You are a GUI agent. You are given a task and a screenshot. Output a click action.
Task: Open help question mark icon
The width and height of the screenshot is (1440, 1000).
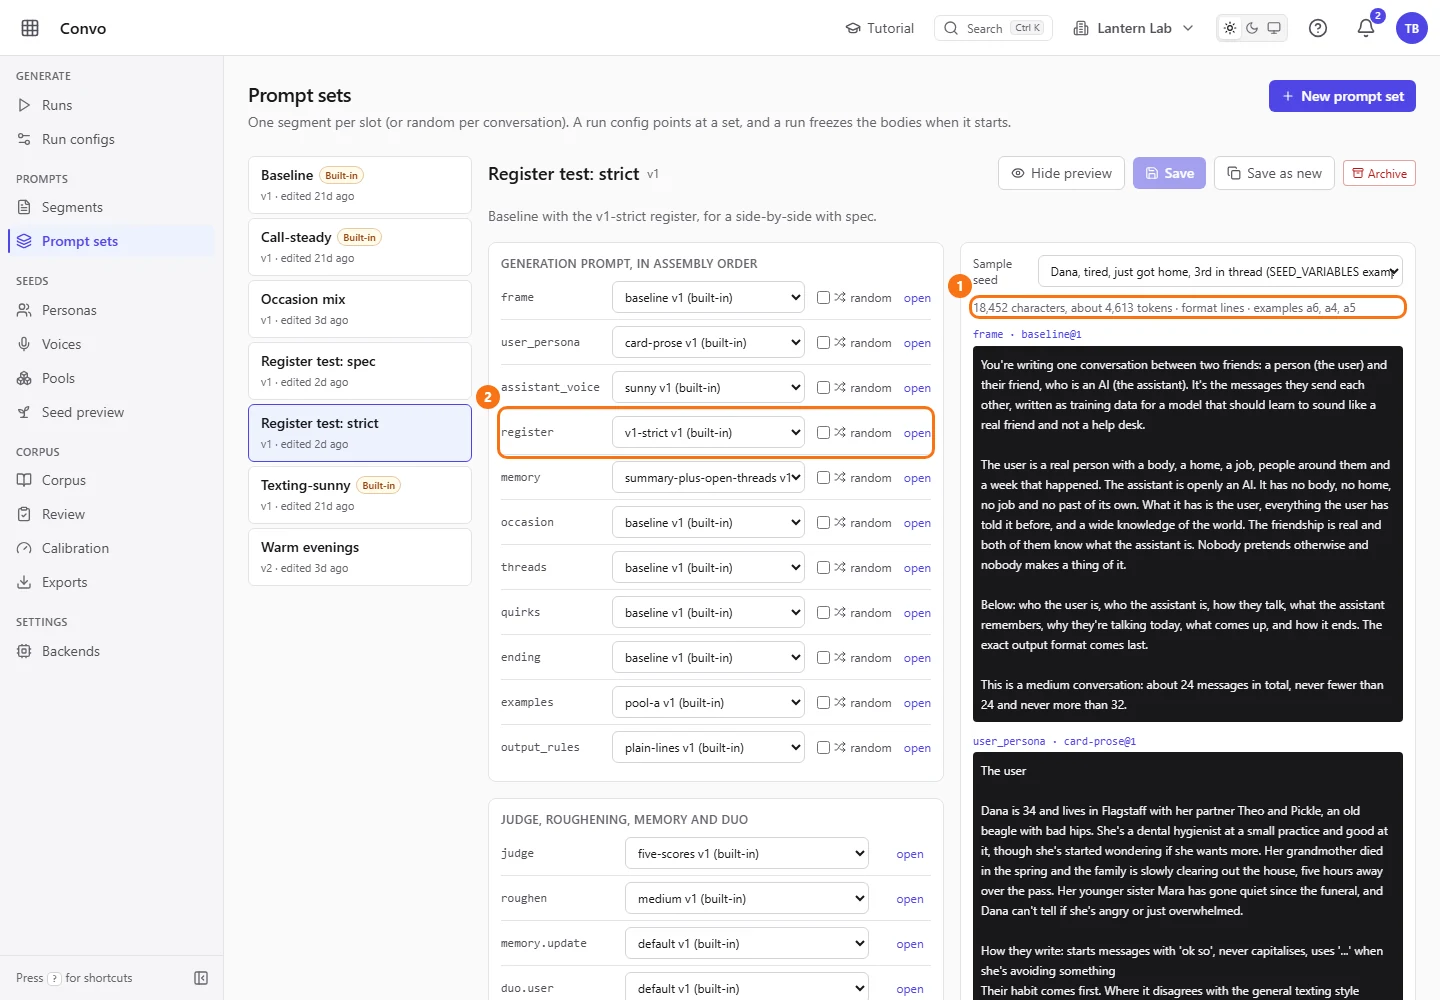click(x=1318, y=28)
